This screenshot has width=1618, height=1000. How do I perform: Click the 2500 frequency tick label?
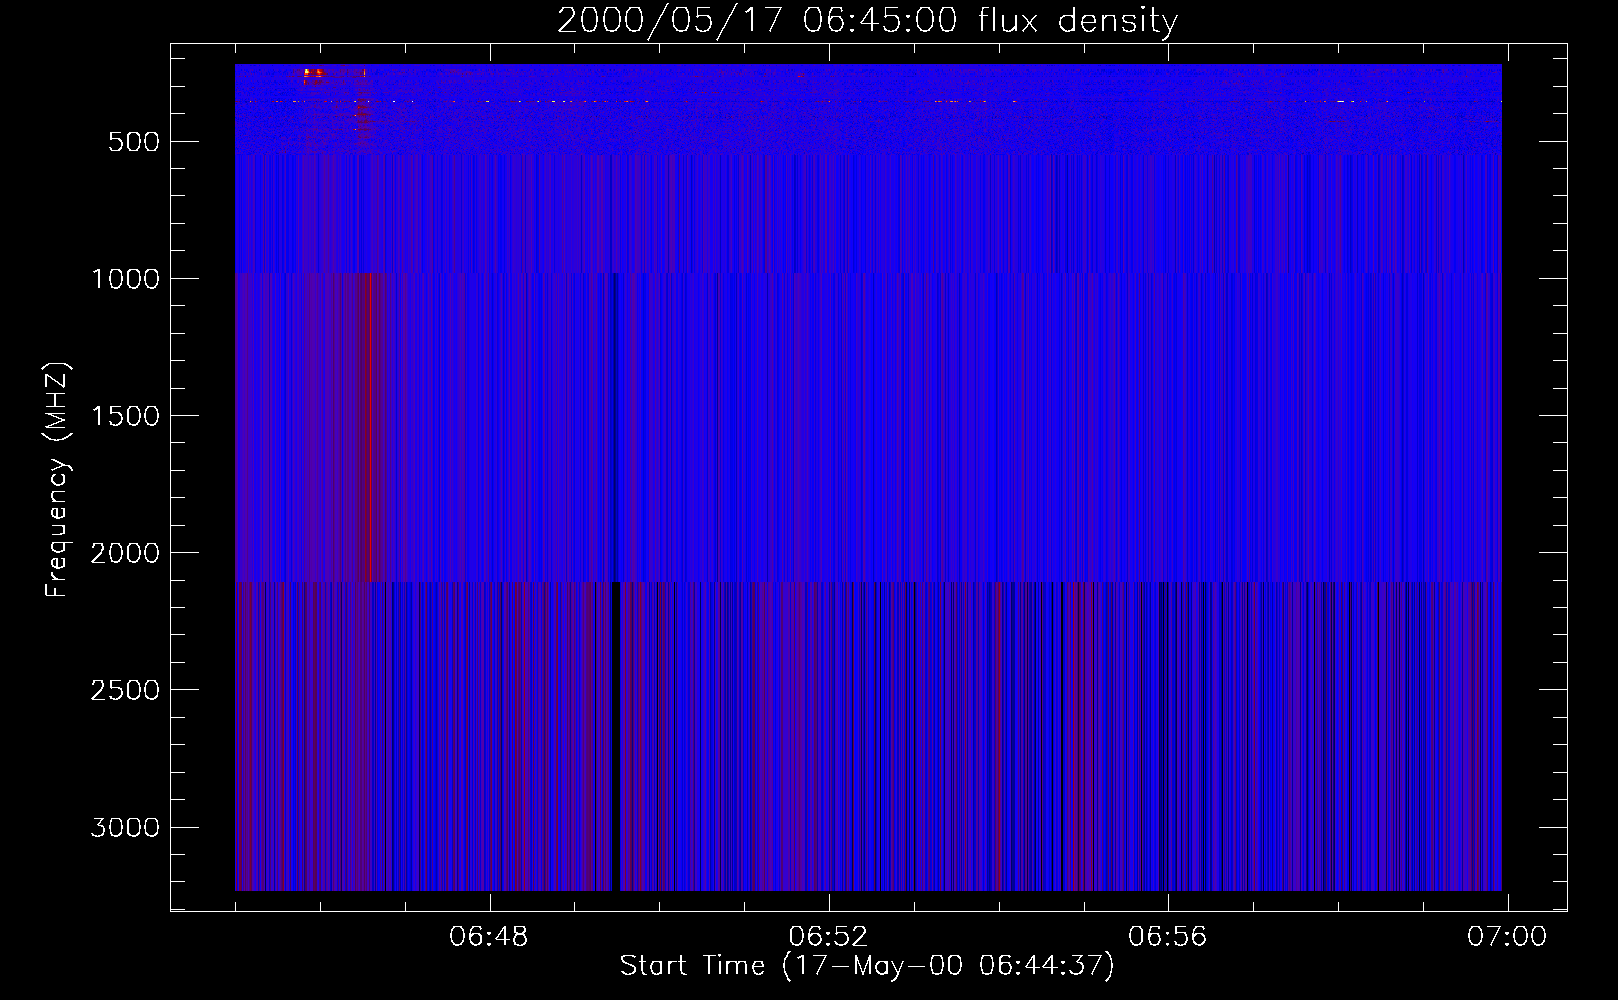click(x=125, y=690)
